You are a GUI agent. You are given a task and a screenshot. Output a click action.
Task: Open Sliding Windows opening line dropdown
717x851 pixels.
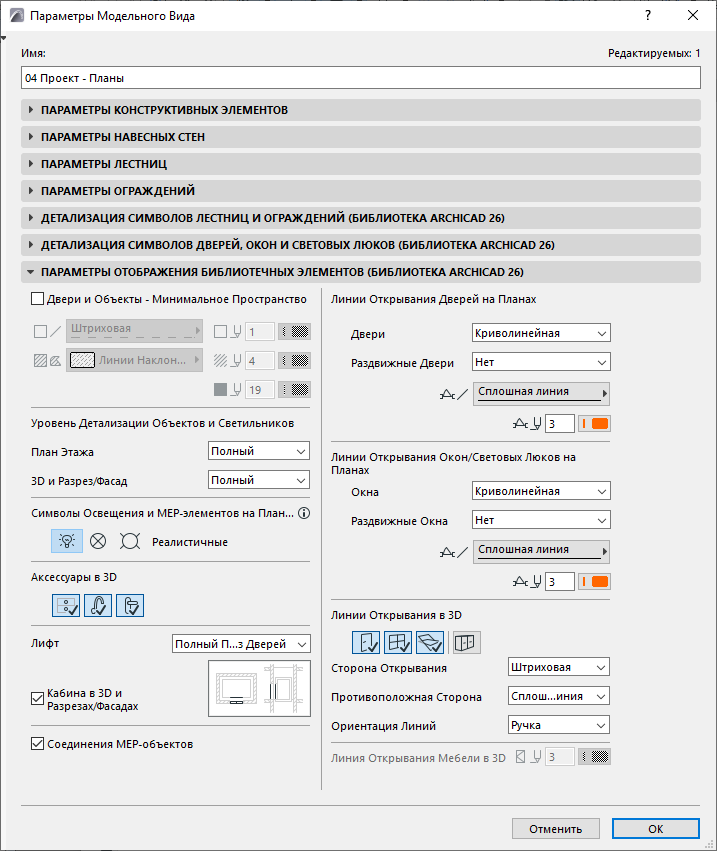coord(541,520)
